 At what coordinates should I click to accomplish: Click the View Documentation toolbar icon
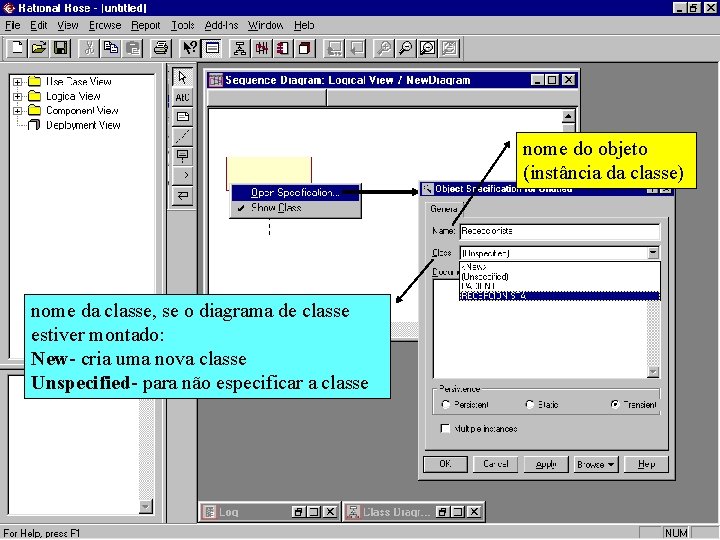tap(212, 48)
